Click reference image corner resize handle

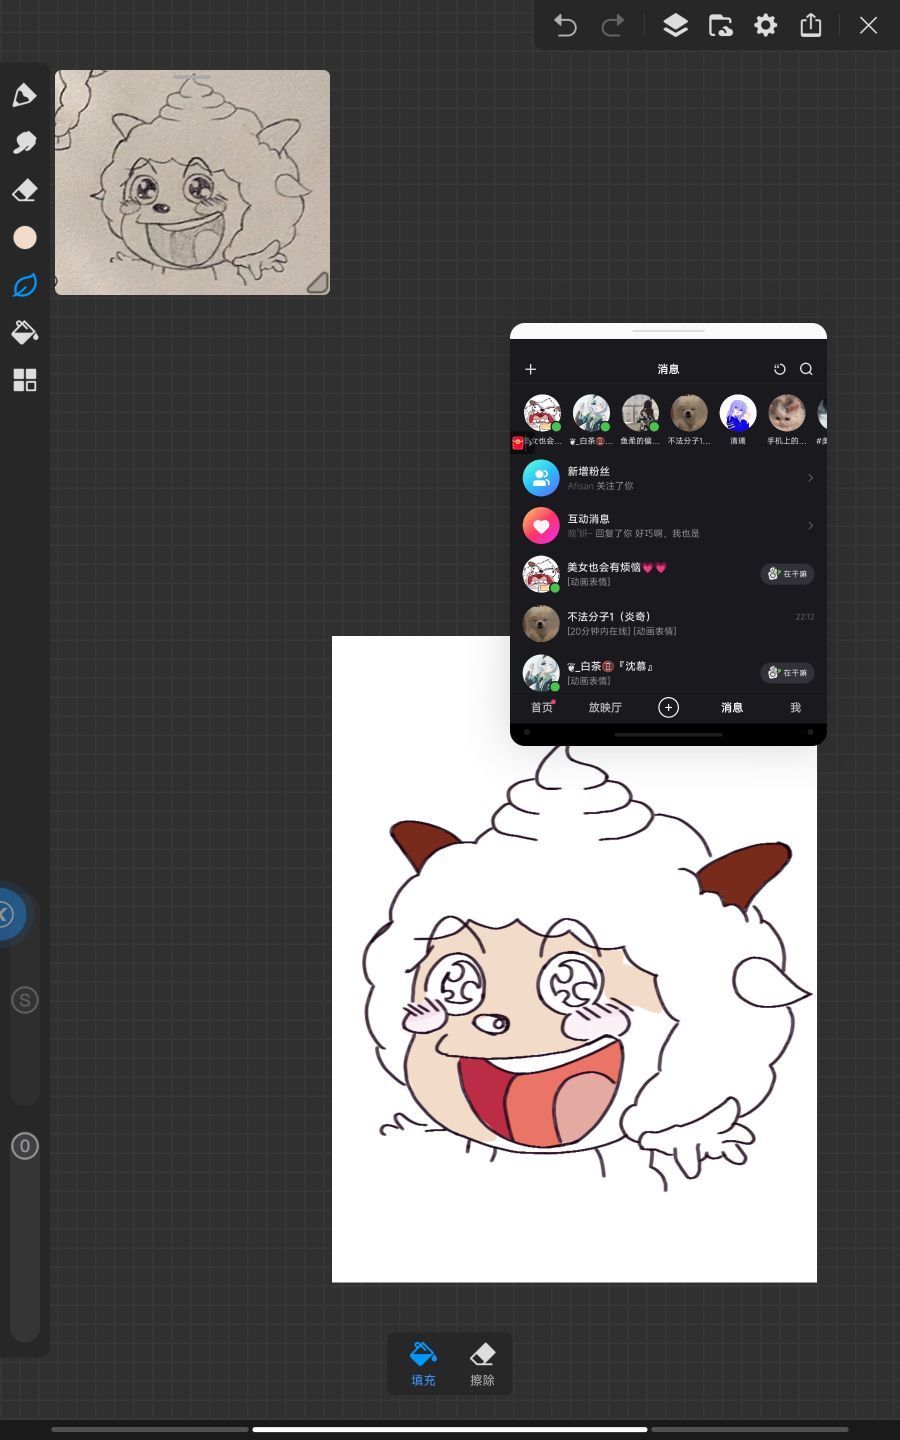[317, 283]
